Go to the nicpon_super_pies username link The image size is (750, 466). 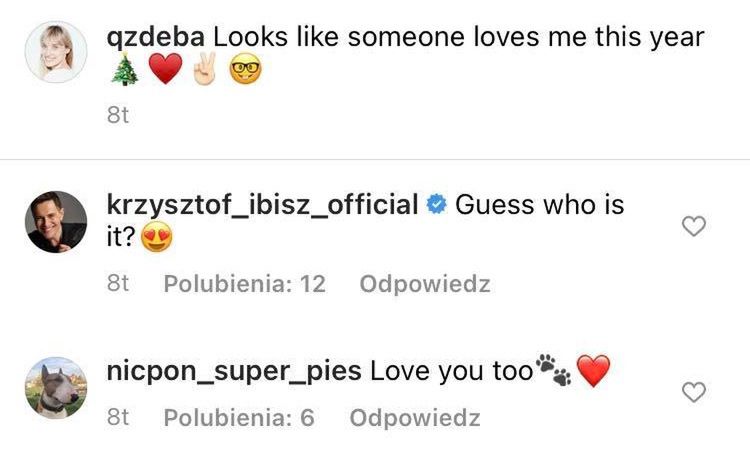pyautogui.click(x=233, y=372)
